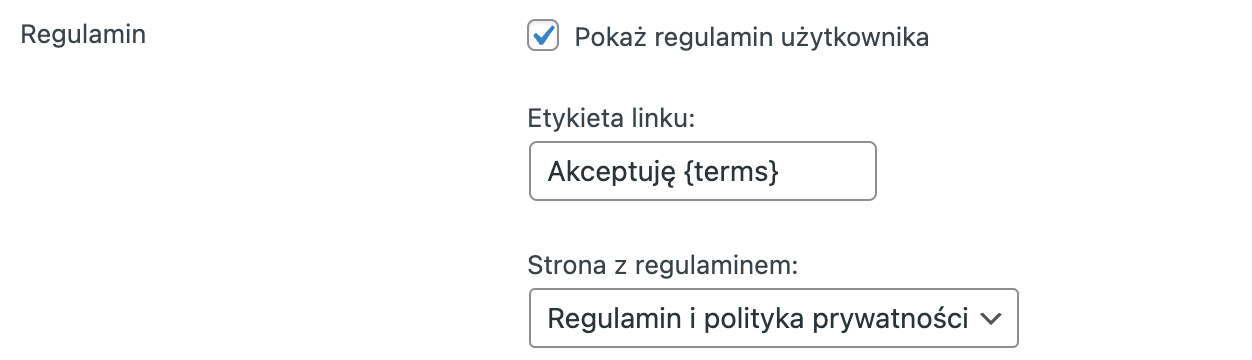The width and height of the screenshot is (1252, 360).
Task: Expand the terms page selection list
Action: 773,319
